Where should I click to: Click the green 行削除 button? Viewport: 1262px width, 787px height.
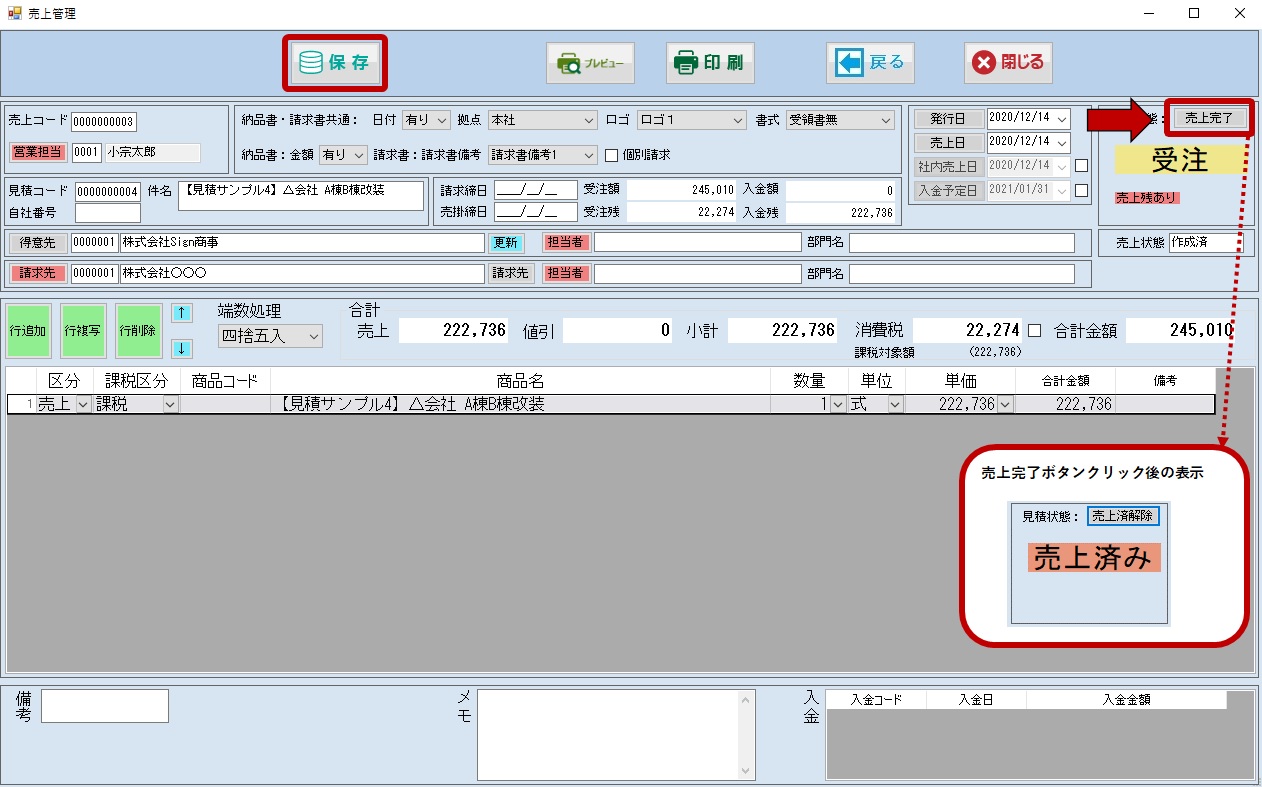137,330
